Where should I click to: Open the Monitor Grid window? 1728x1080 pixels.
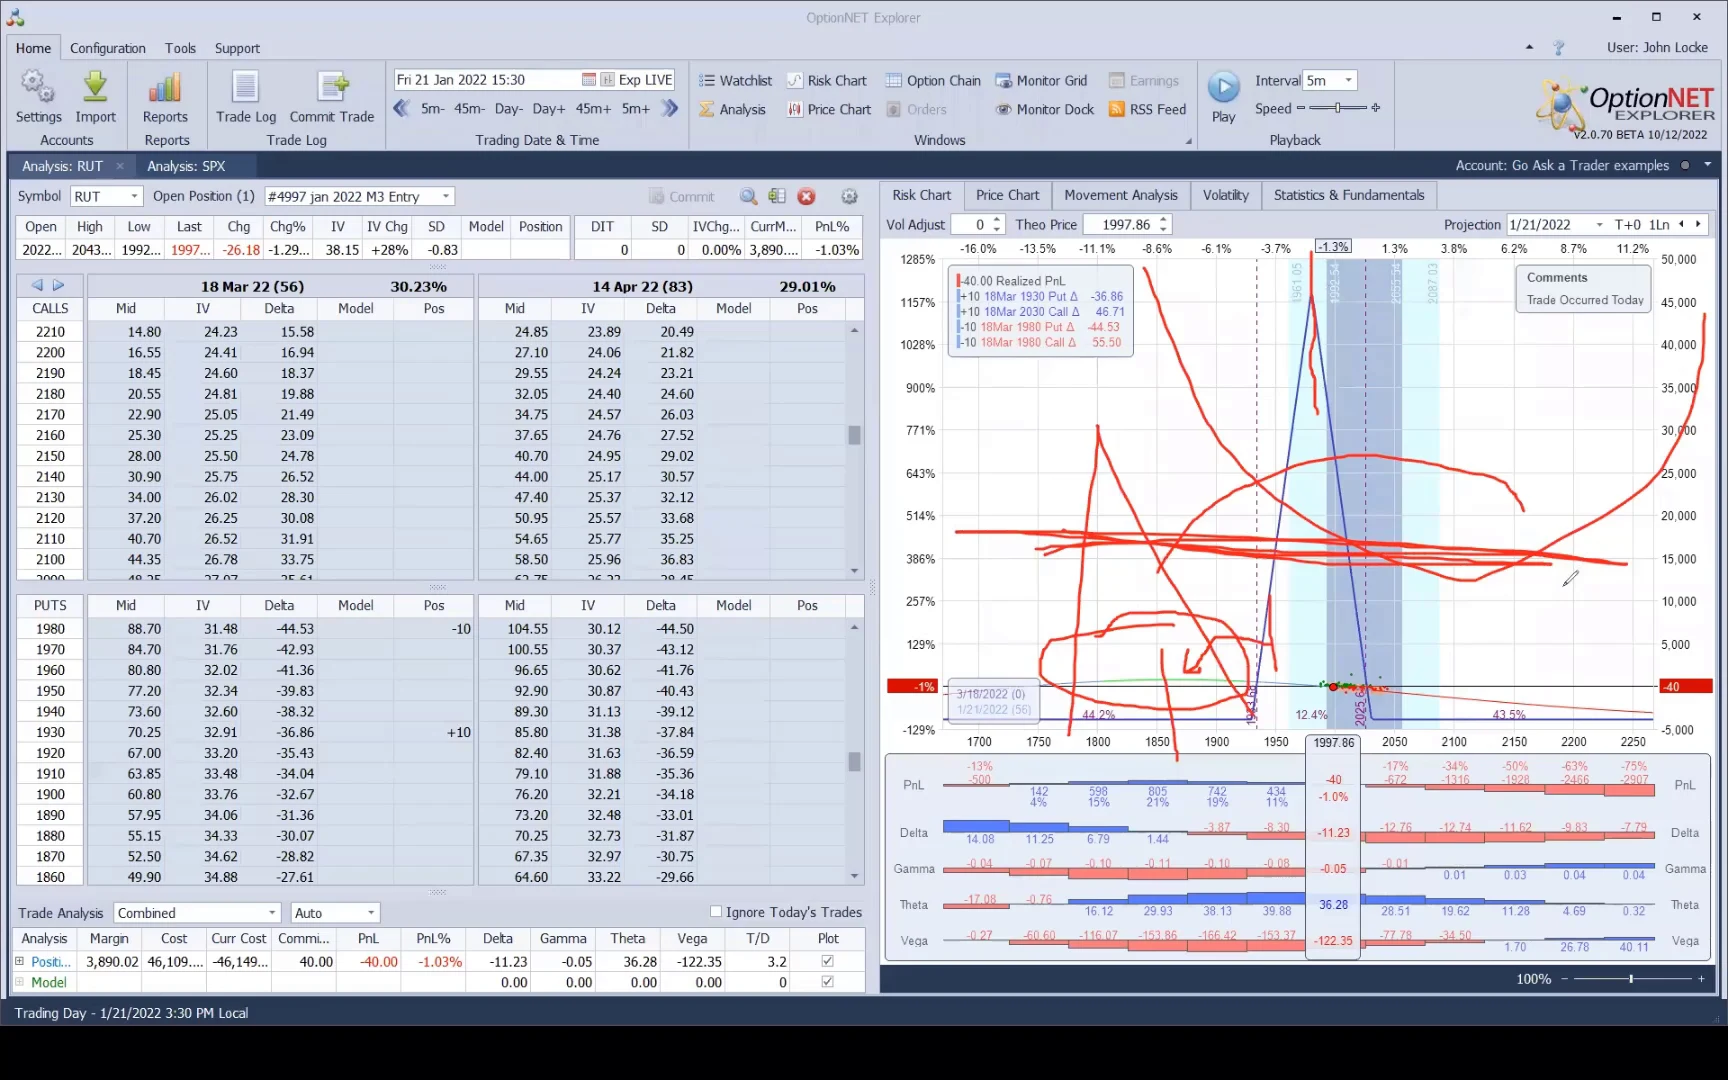point(1041,81)
